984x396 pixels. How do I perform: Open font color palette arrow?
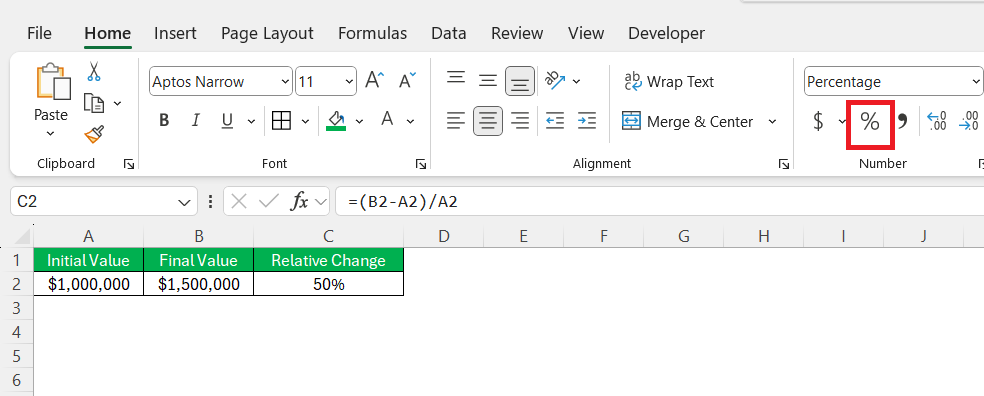[x=410, y=121]
